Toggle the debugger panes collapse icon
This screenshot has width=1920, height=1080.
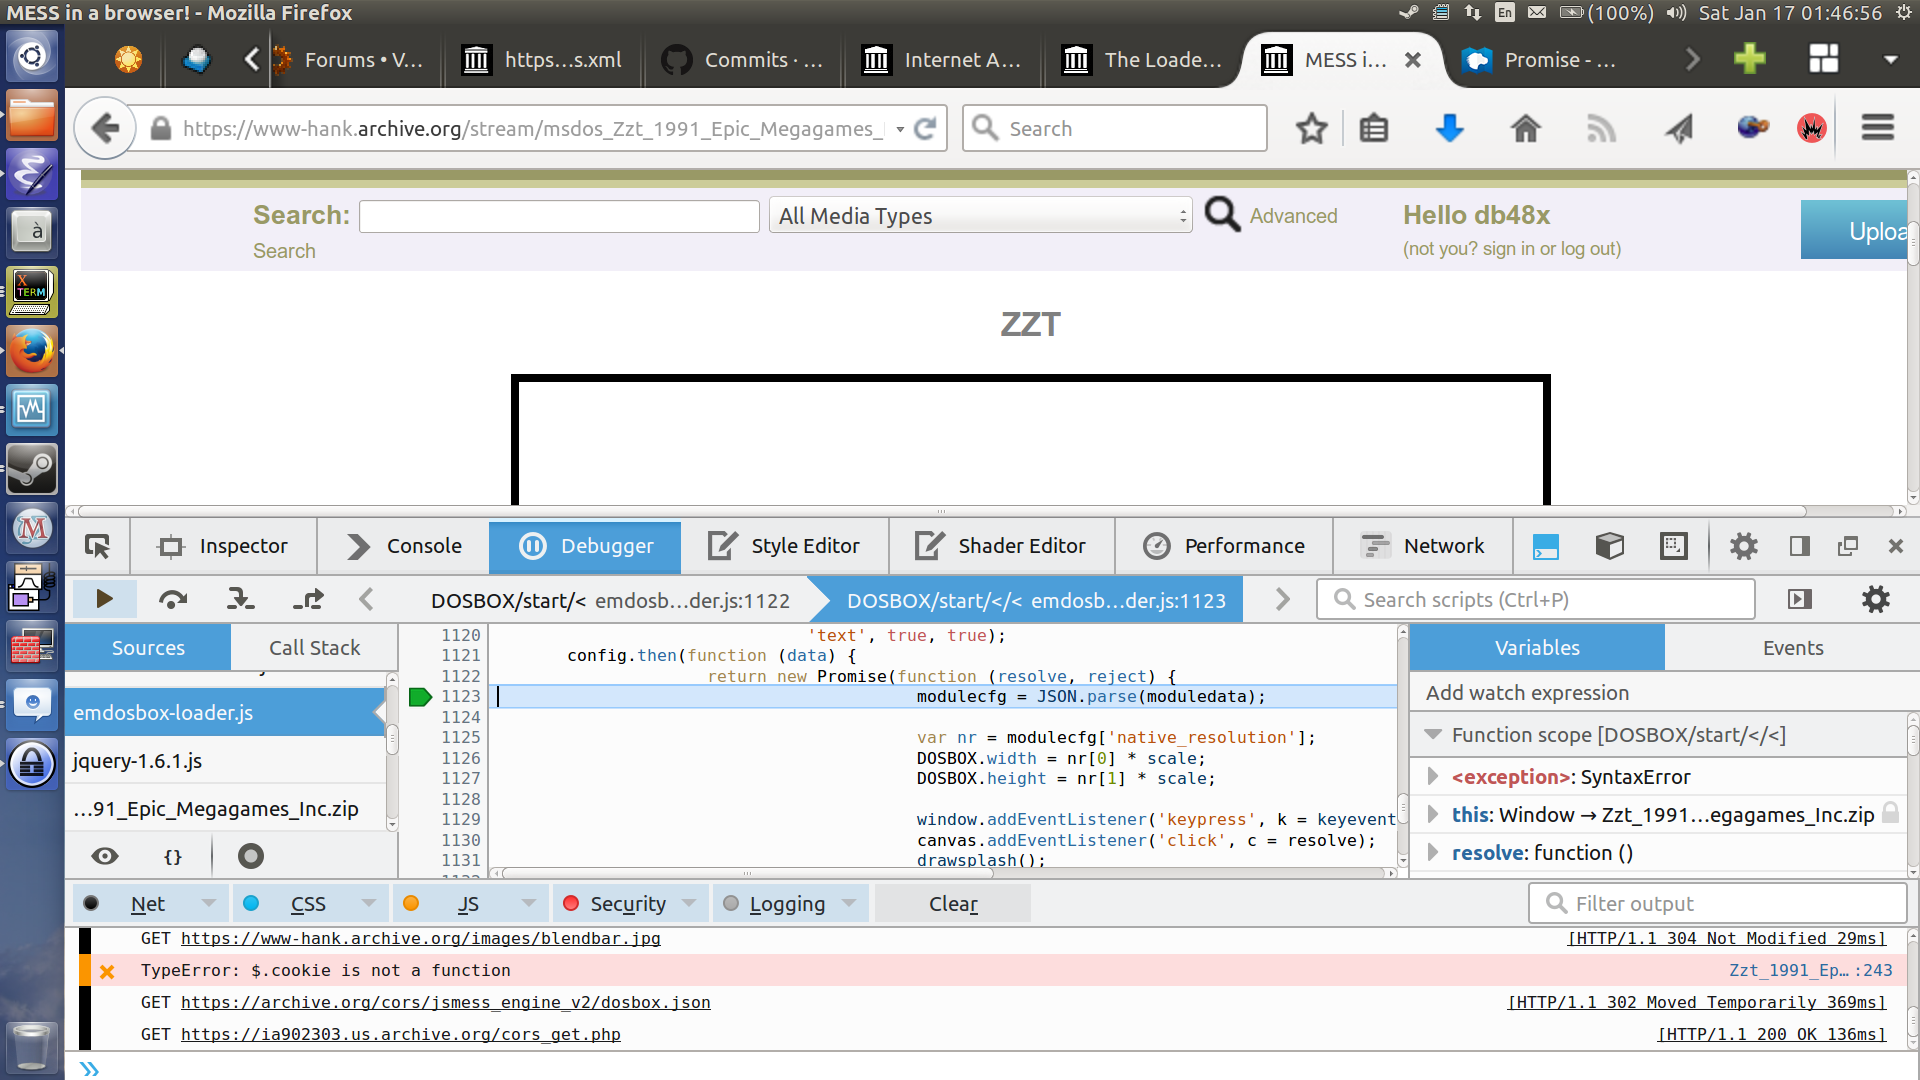(1800, 599)
